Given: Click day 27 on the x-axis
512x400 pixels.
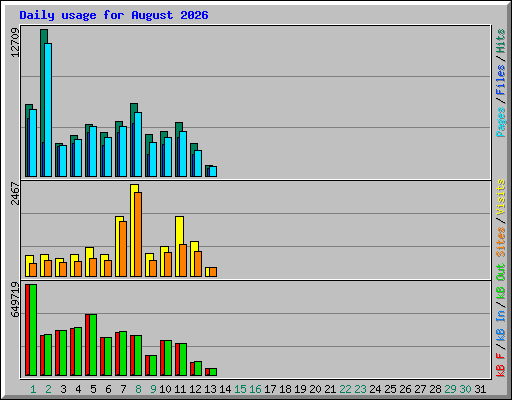Looking at the screenshot, I should pos(420,389).
